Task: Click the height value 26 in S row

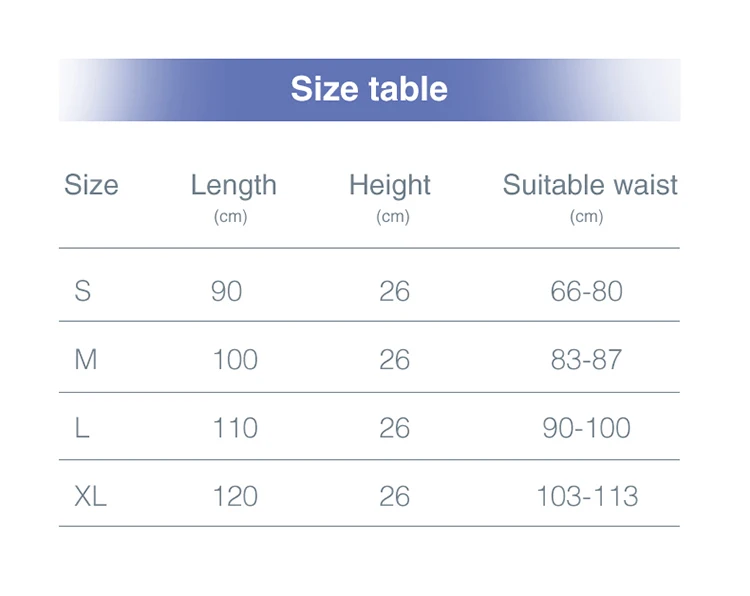Action: click(x=395, y=291)
